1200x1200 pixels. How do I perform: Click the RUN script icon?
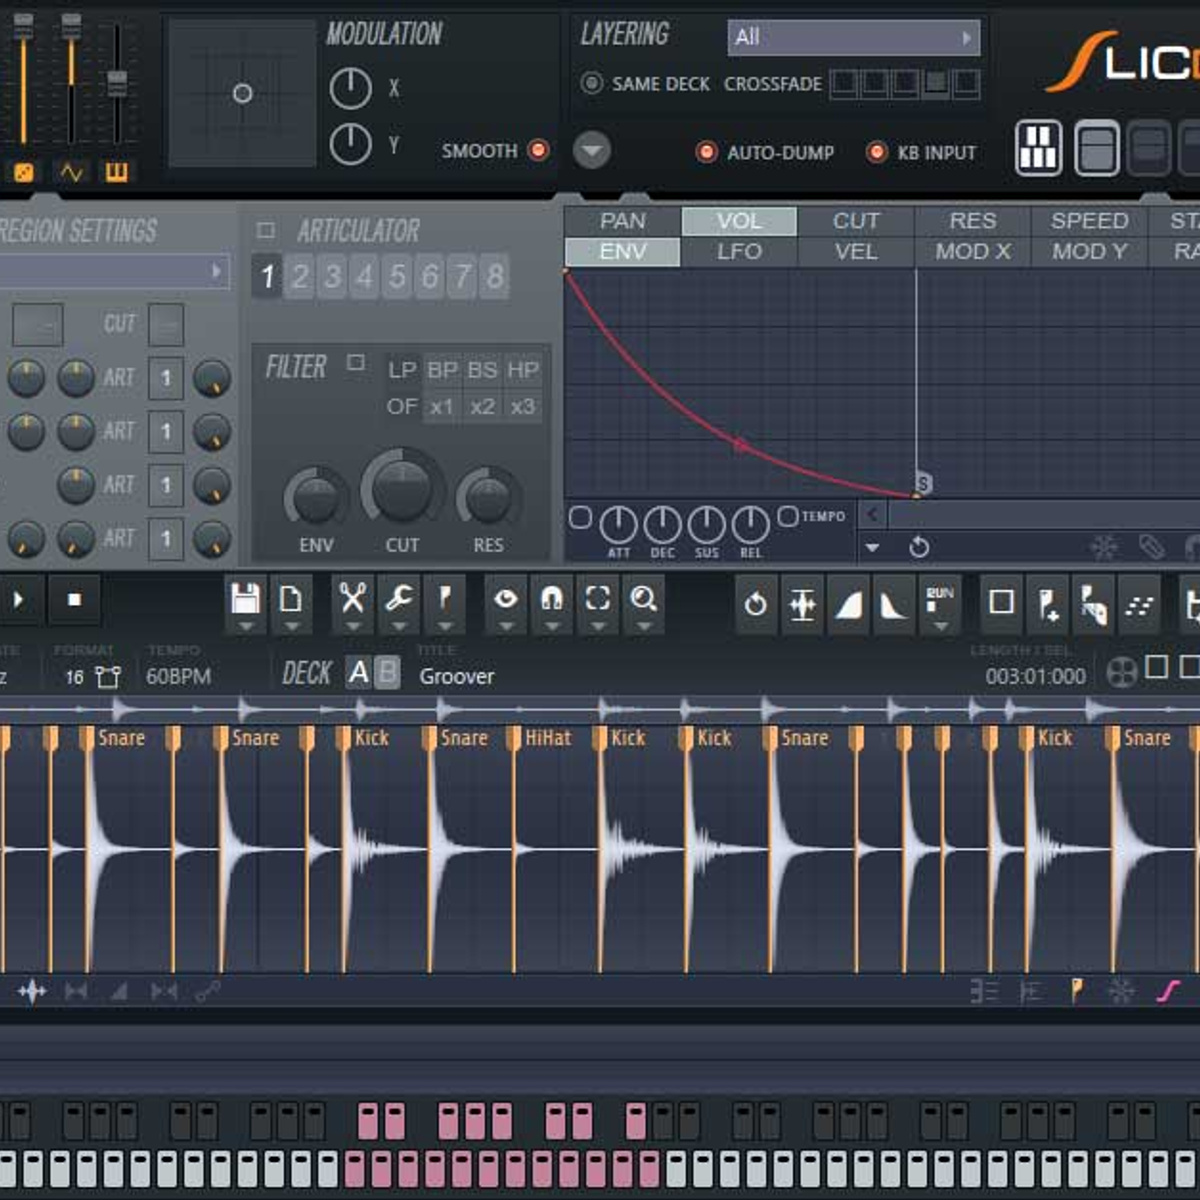[940, 599]
